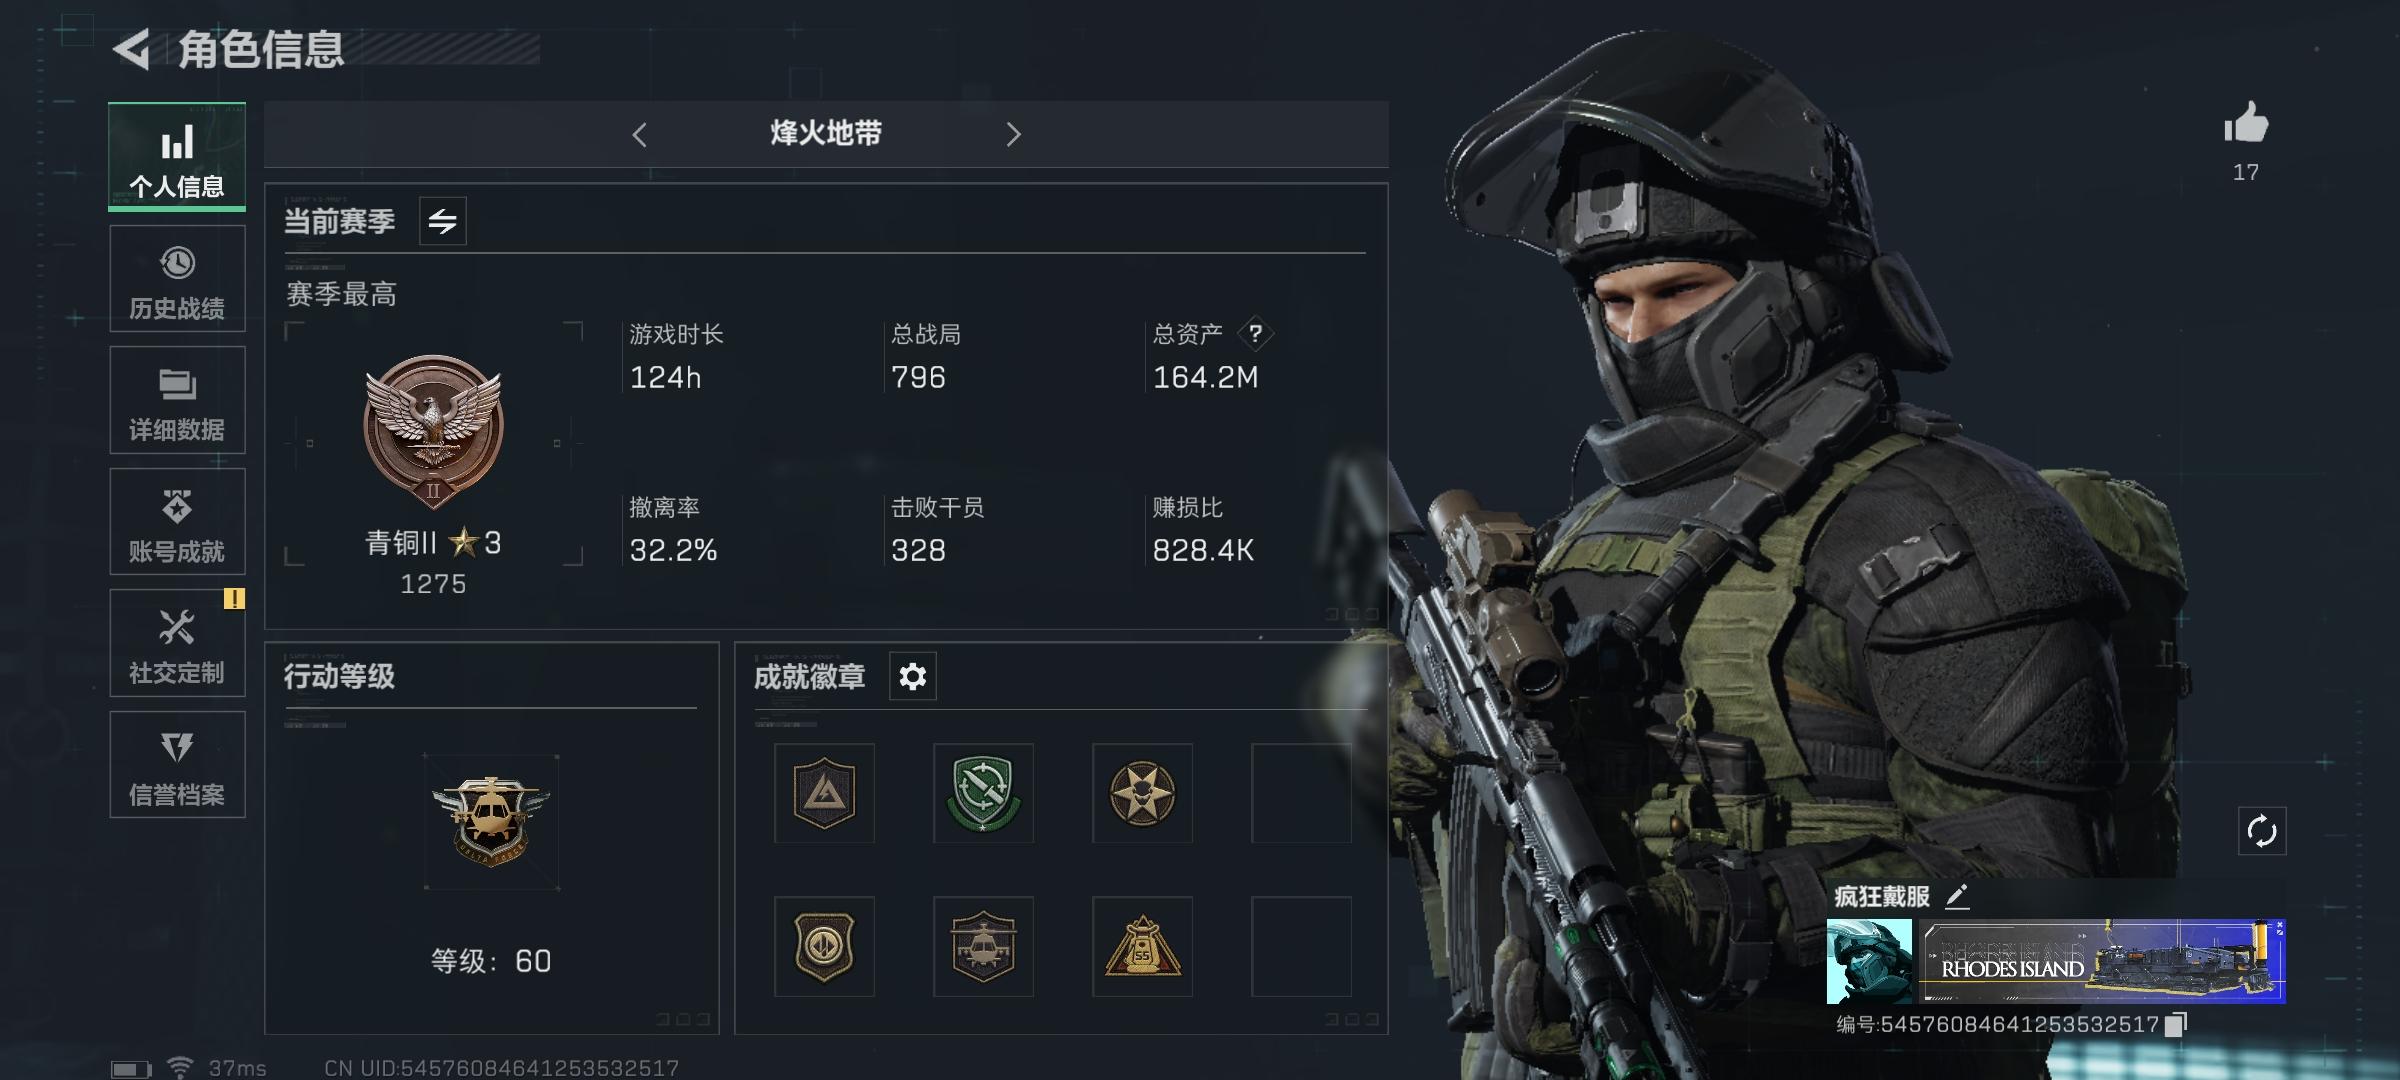Select the helicopter achievement badge
2400x1080 pixels.
click(983, 946)
